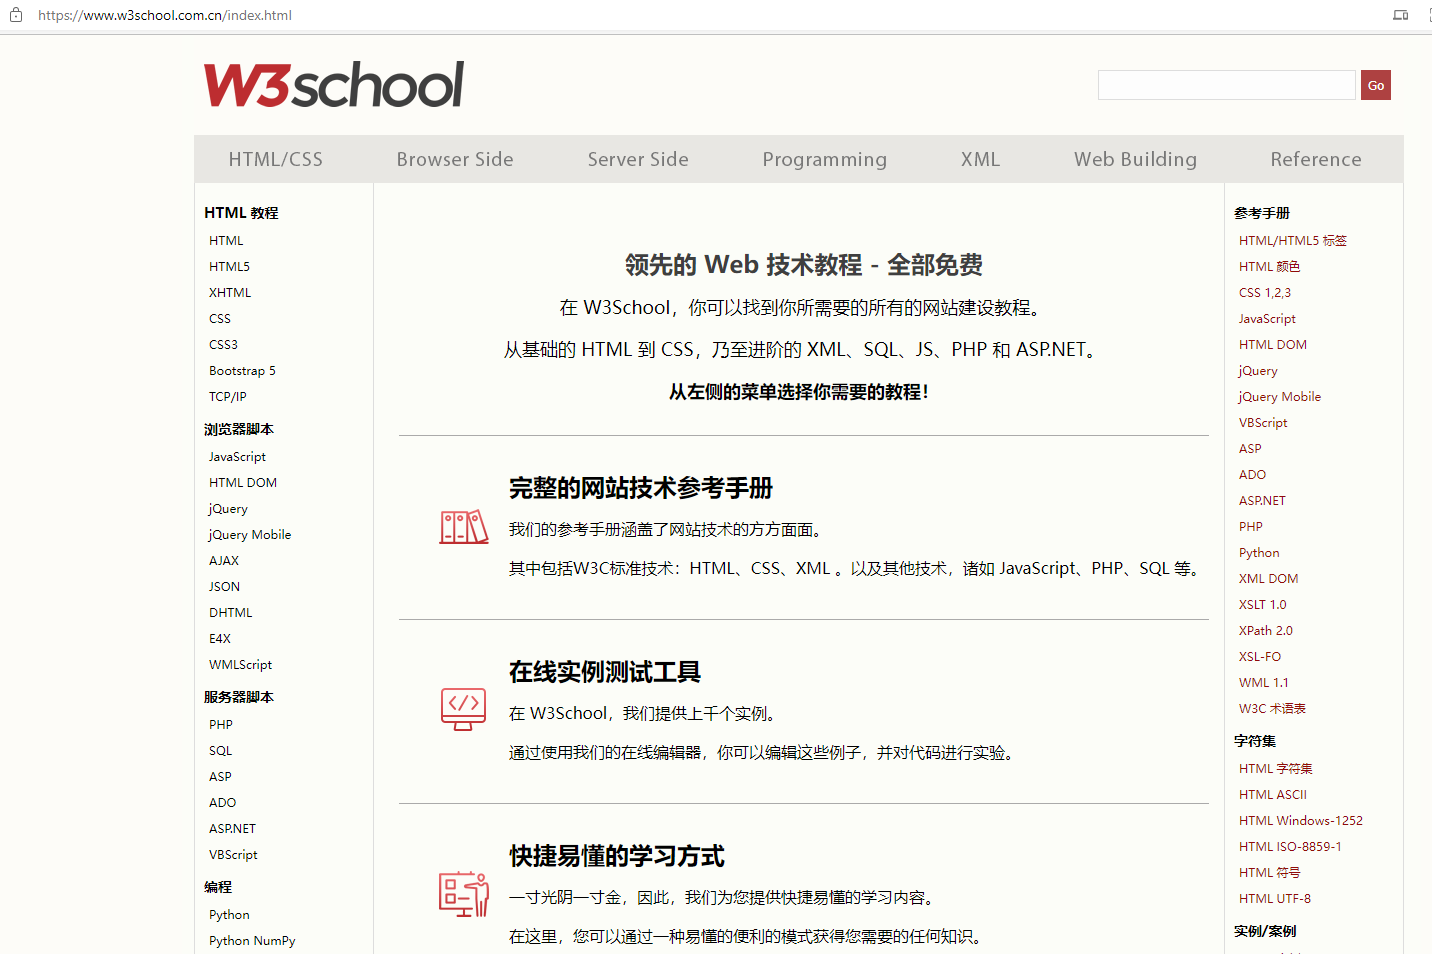The height and width of the screenshot is (954, 1432).
Task: Open Python tutorial in left sidebar
Action: (229, 914)
